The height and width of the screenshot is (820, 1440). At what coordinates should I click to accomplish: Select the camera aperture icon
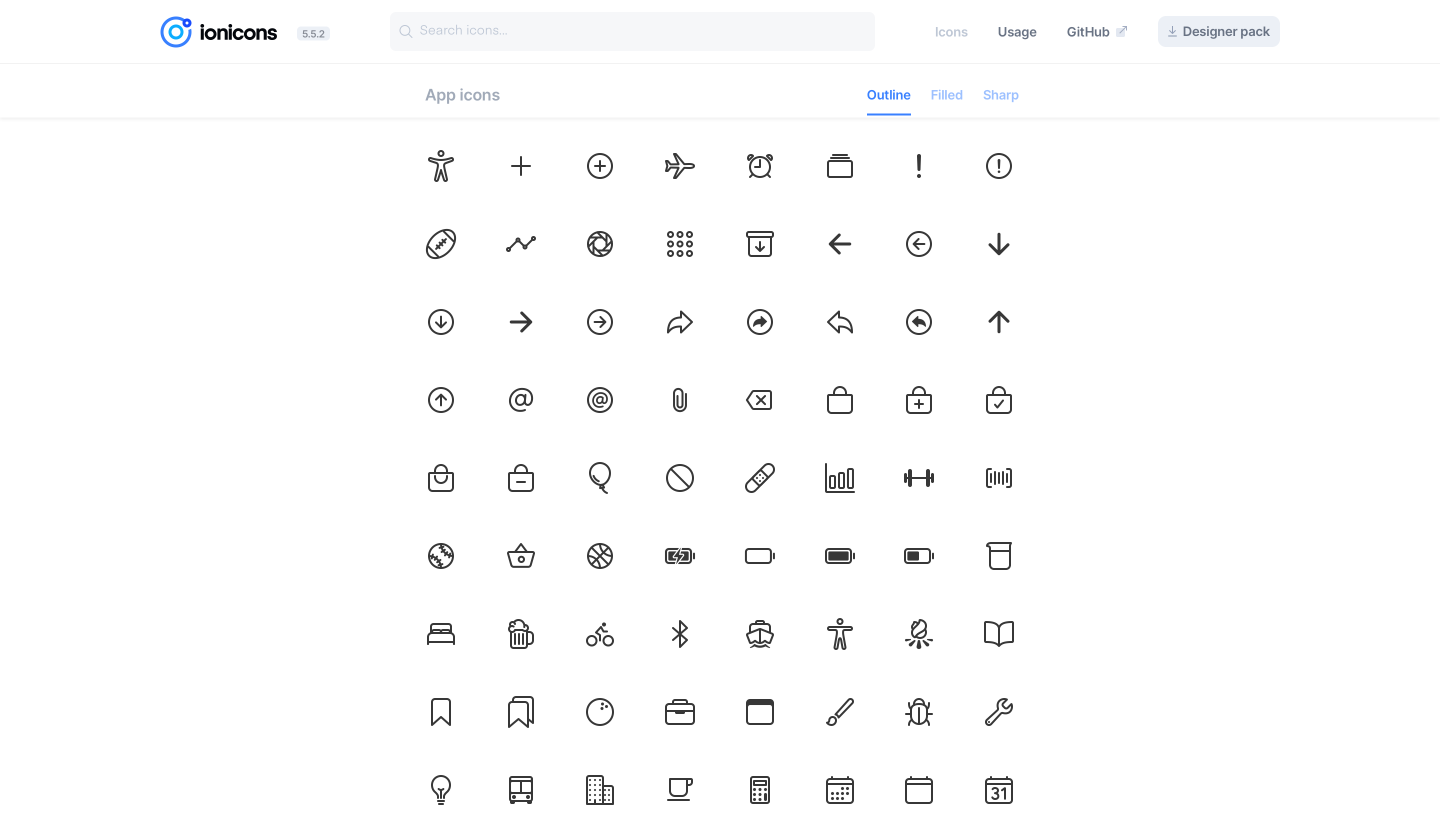(600, 244)
